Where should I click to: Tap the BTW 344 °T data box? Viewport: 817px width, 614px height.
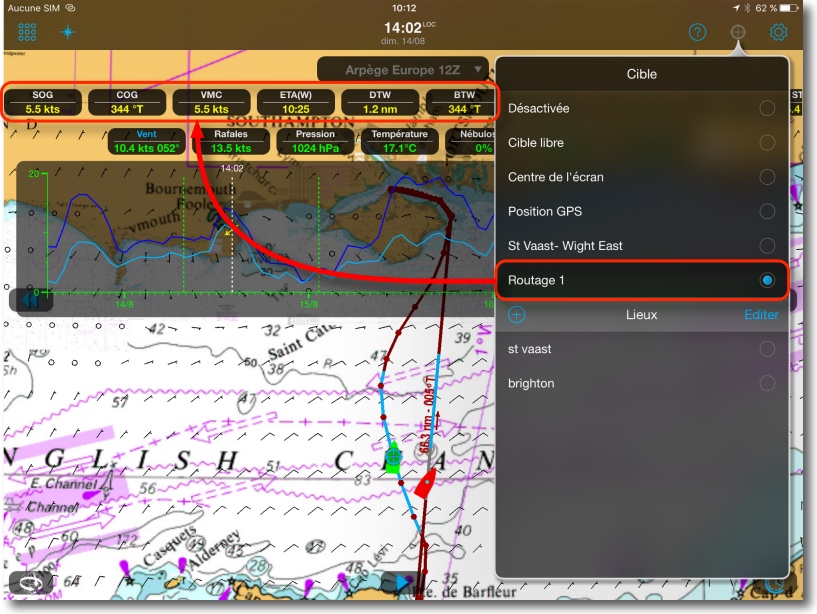461,102
